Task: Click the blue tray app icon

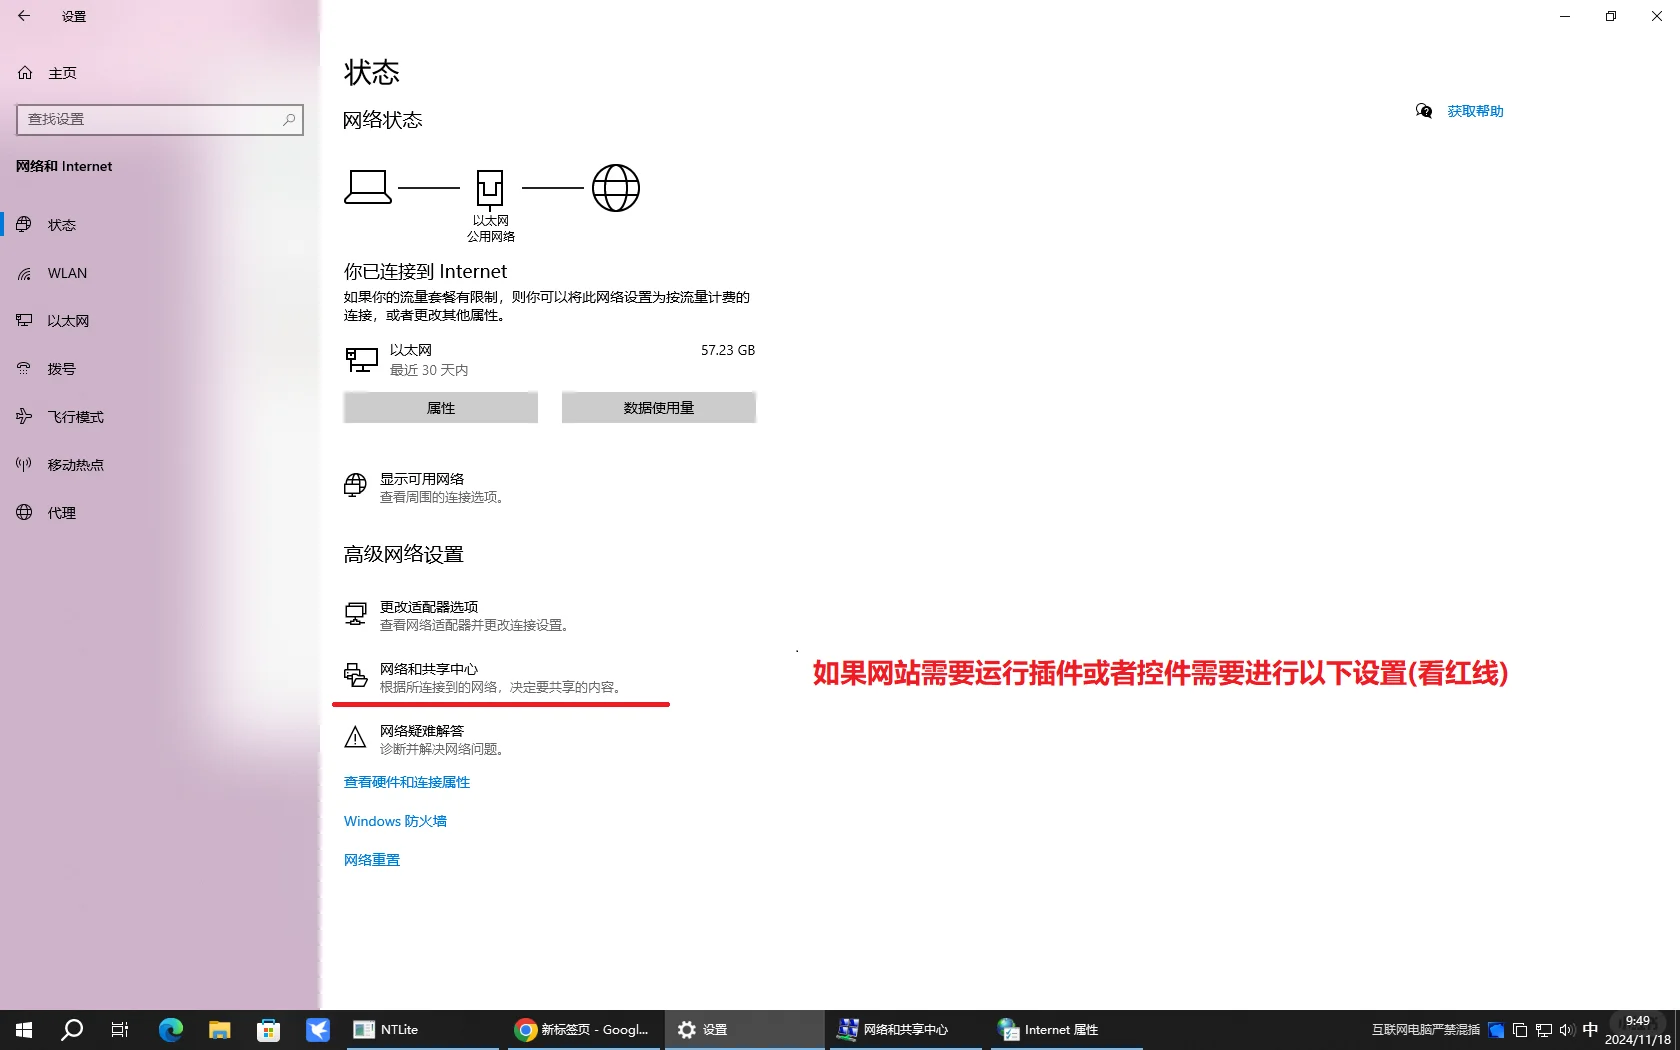Action: 1496,1030
